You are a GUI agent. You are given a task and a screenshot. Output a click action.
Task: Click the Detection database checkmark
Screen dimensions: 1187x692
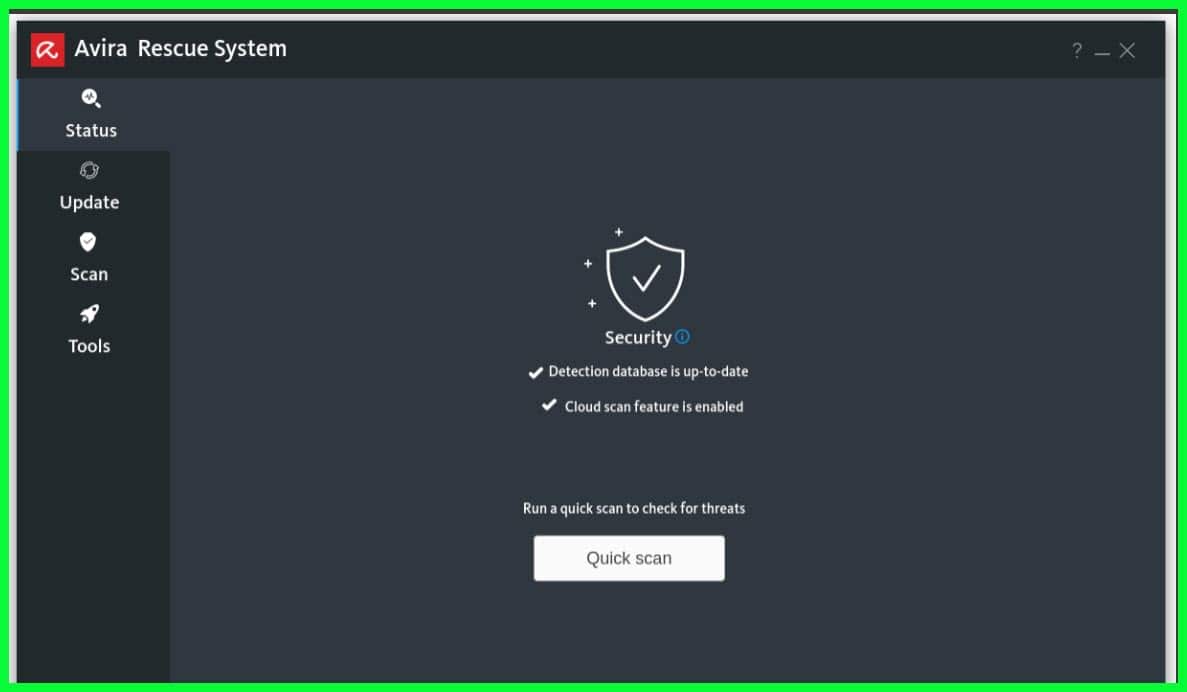click(x=535, y=372)
